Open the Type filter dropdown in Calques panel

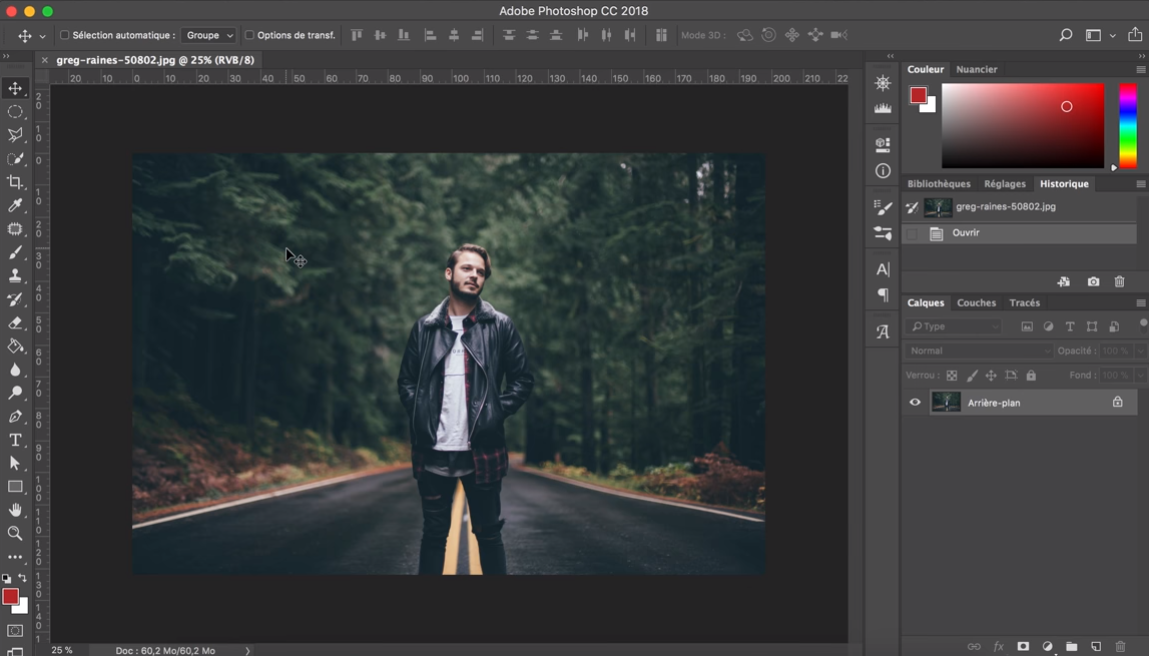(x=953, y=326)
